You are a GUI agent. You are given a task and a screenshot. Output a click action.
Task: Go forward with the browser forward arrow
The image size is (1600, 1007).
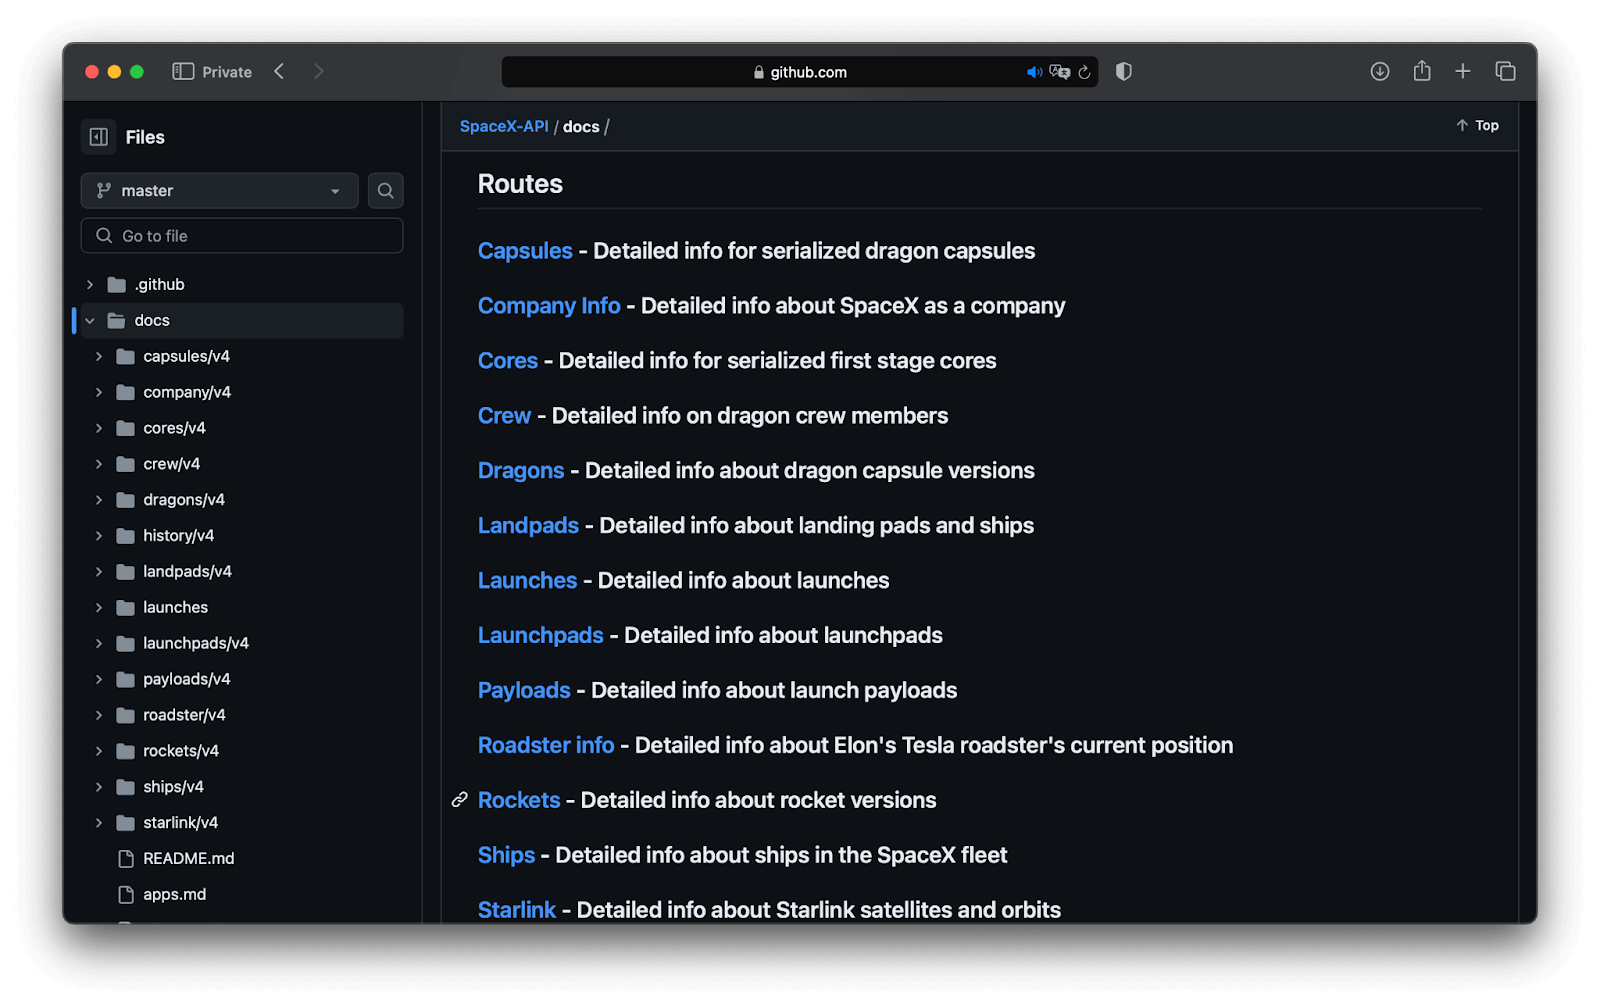click(318, 71)
